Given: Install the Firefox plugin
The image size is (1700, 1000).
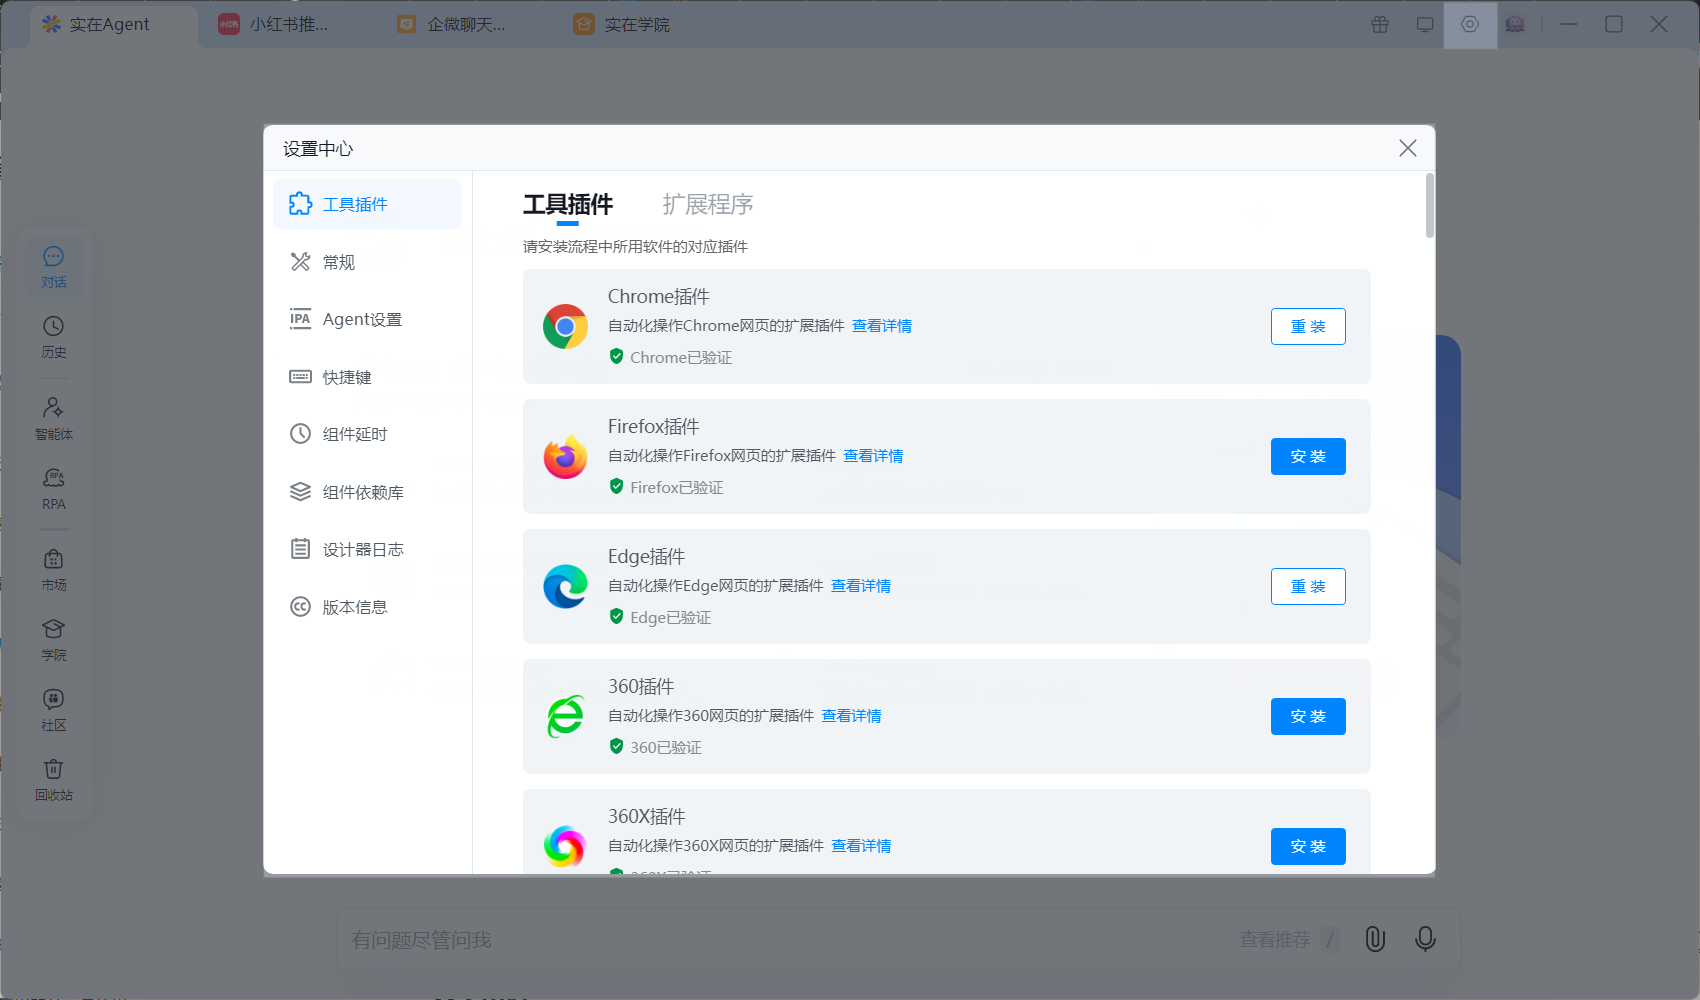Looking at the screenshot, I should click(x=1308, y=456).
